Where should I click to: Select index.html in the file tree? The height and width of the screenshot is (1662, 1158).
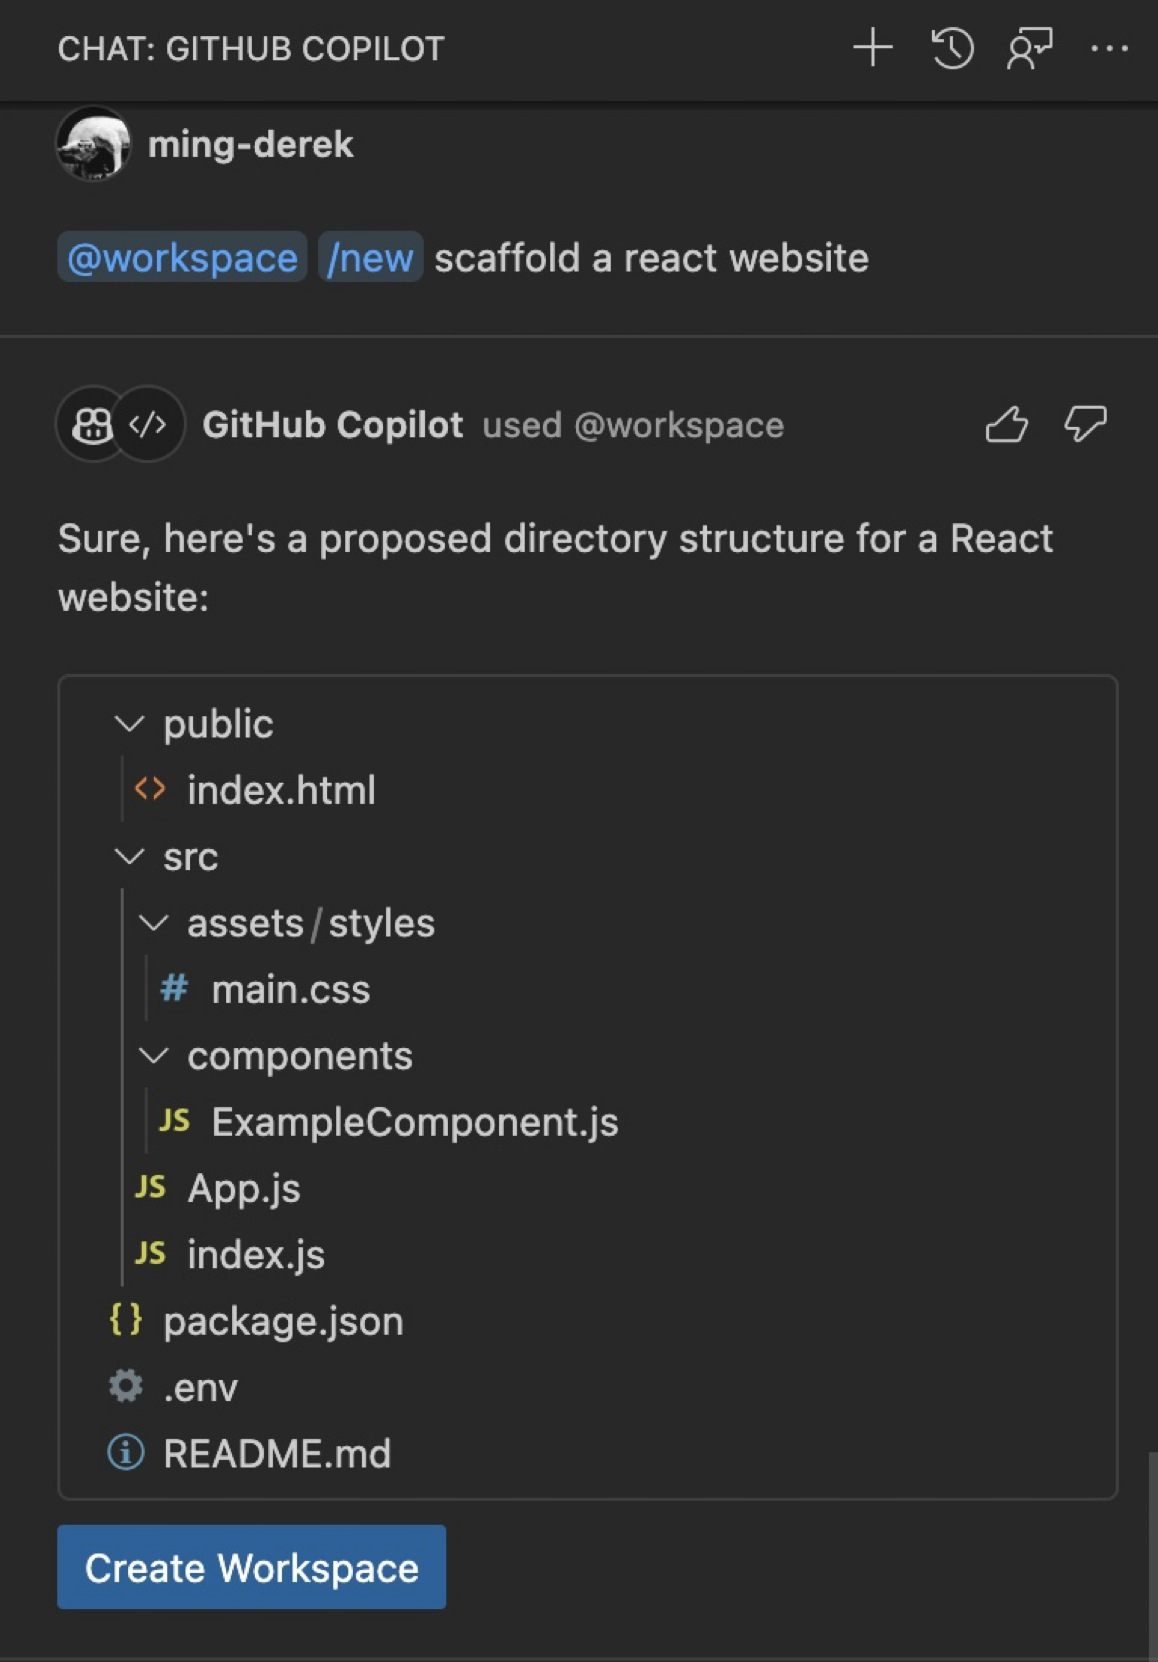281,790
